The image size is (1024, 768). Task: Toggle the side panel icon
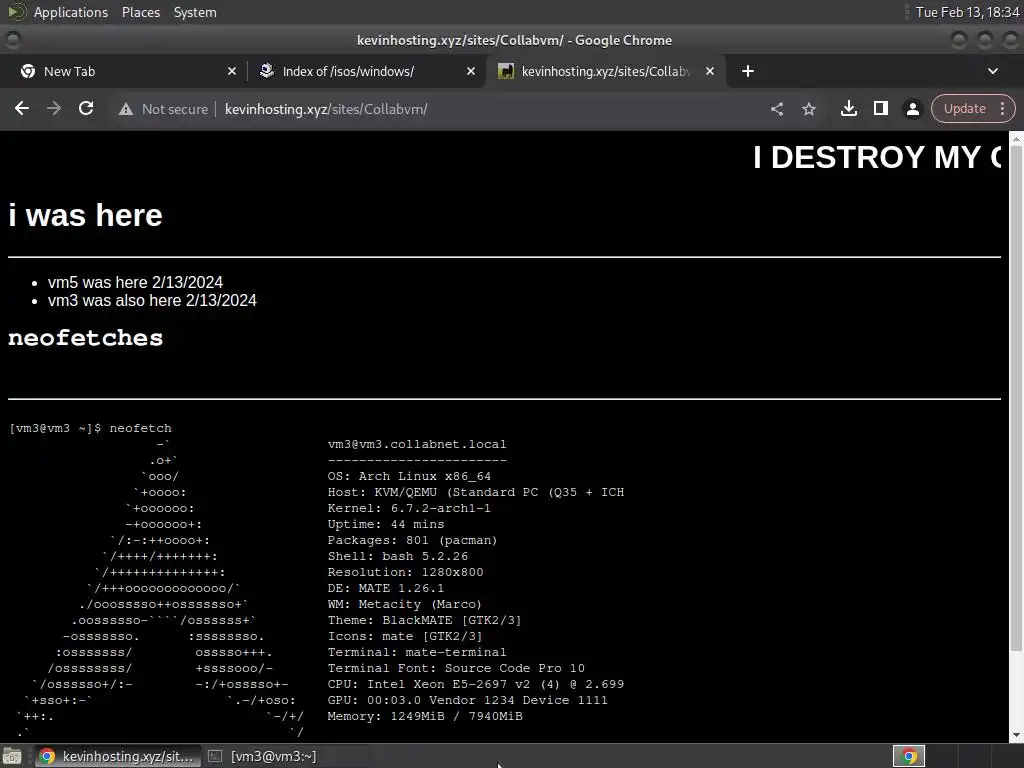[880, 109]
